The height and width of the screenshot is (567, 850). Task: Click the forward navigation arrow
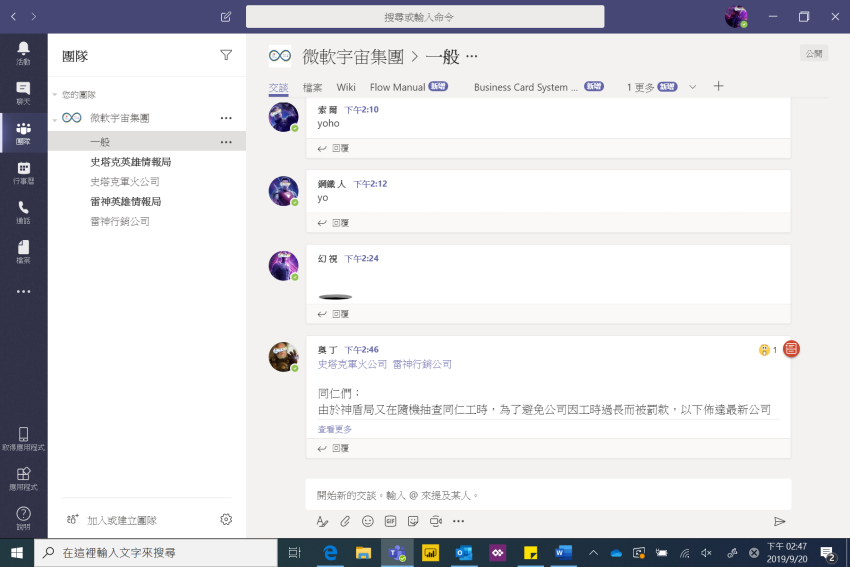click(x=34, y=17)
